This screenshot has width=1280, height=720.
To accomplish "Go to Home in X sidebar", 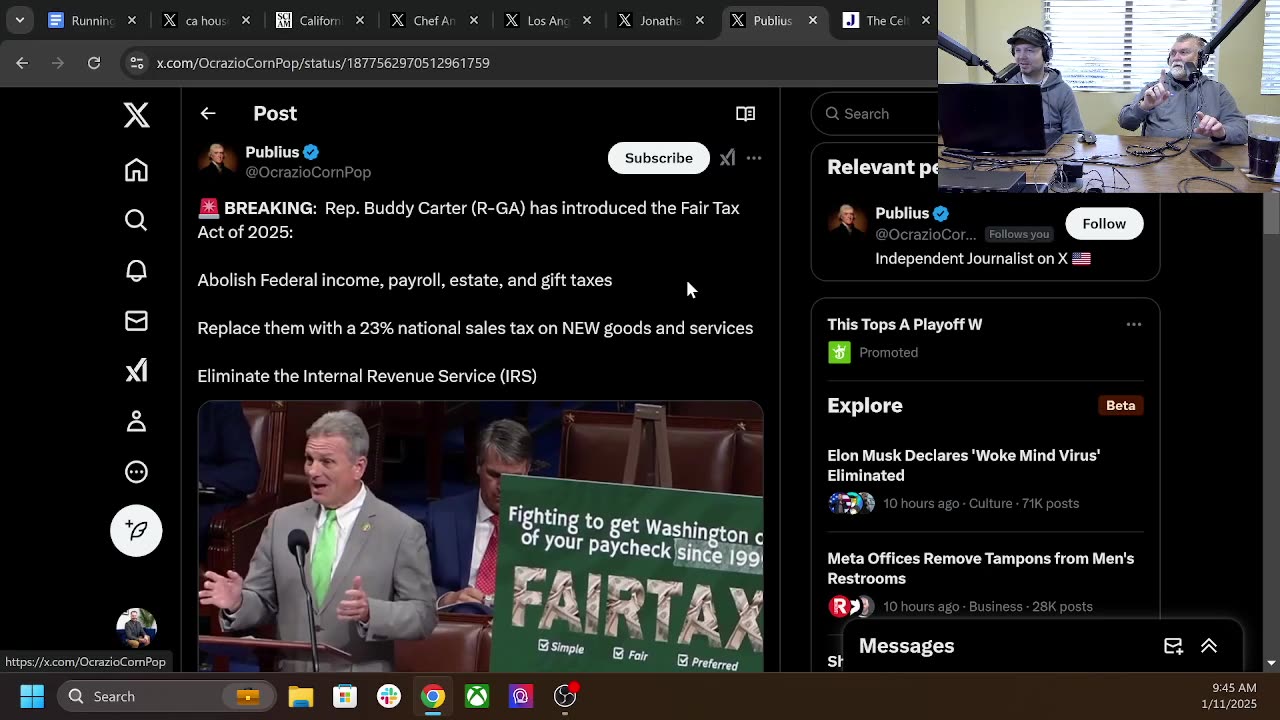I will (x=136, y=170).
